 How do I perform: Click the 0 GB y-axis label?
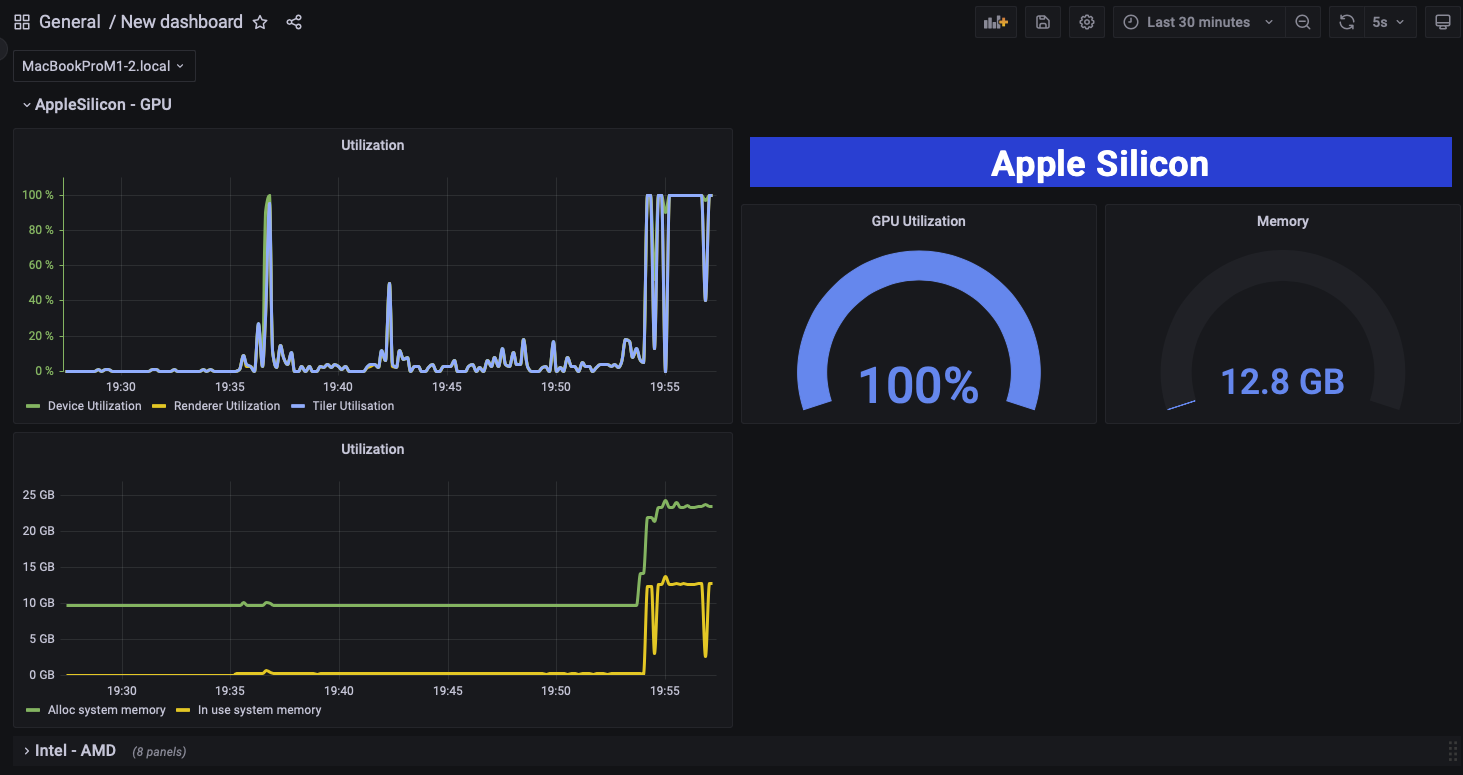click(42, 675)
